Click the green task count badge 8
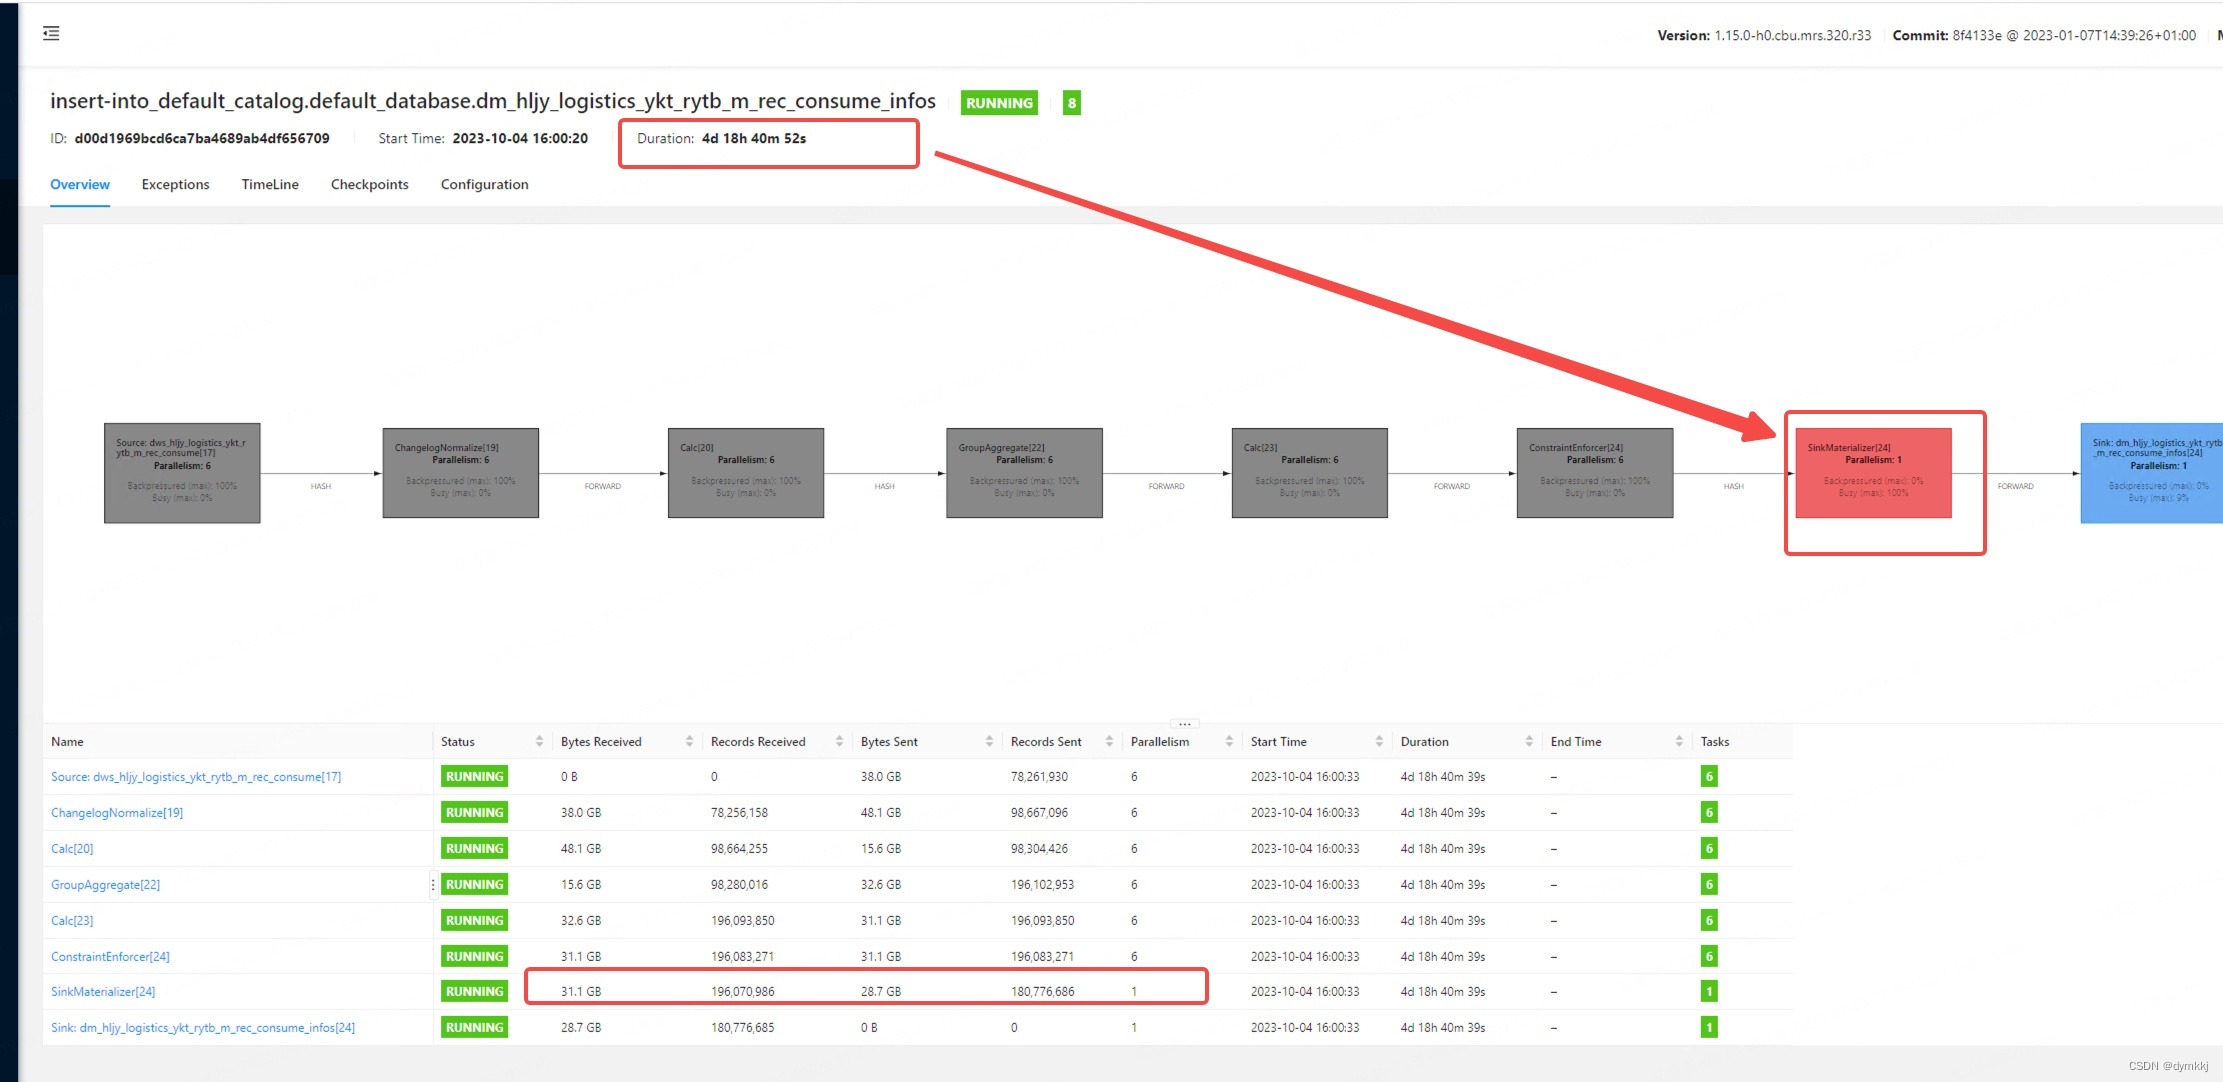The height and width of the screenshot is (1082, 2223). [1071, 103]
